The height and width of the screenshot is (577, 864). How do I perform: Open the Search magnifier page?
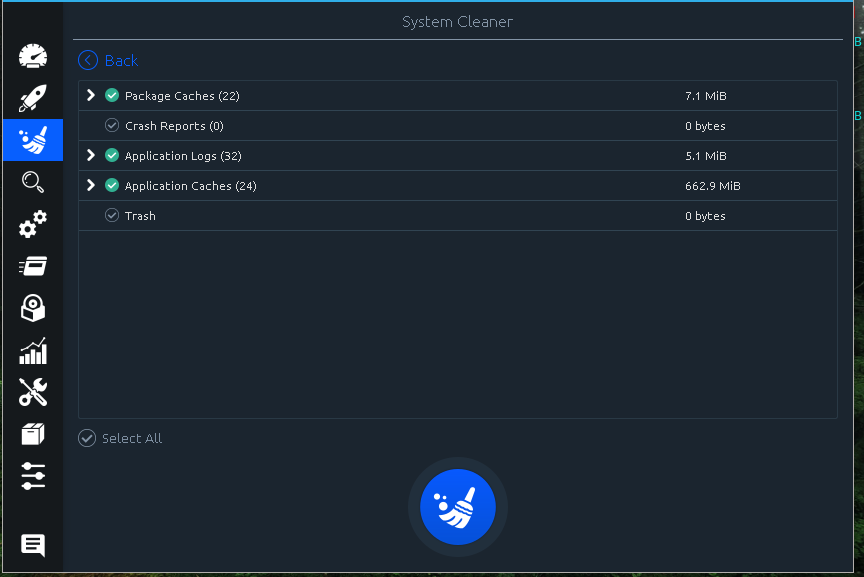pyautogui.click(x=33, y=182)
